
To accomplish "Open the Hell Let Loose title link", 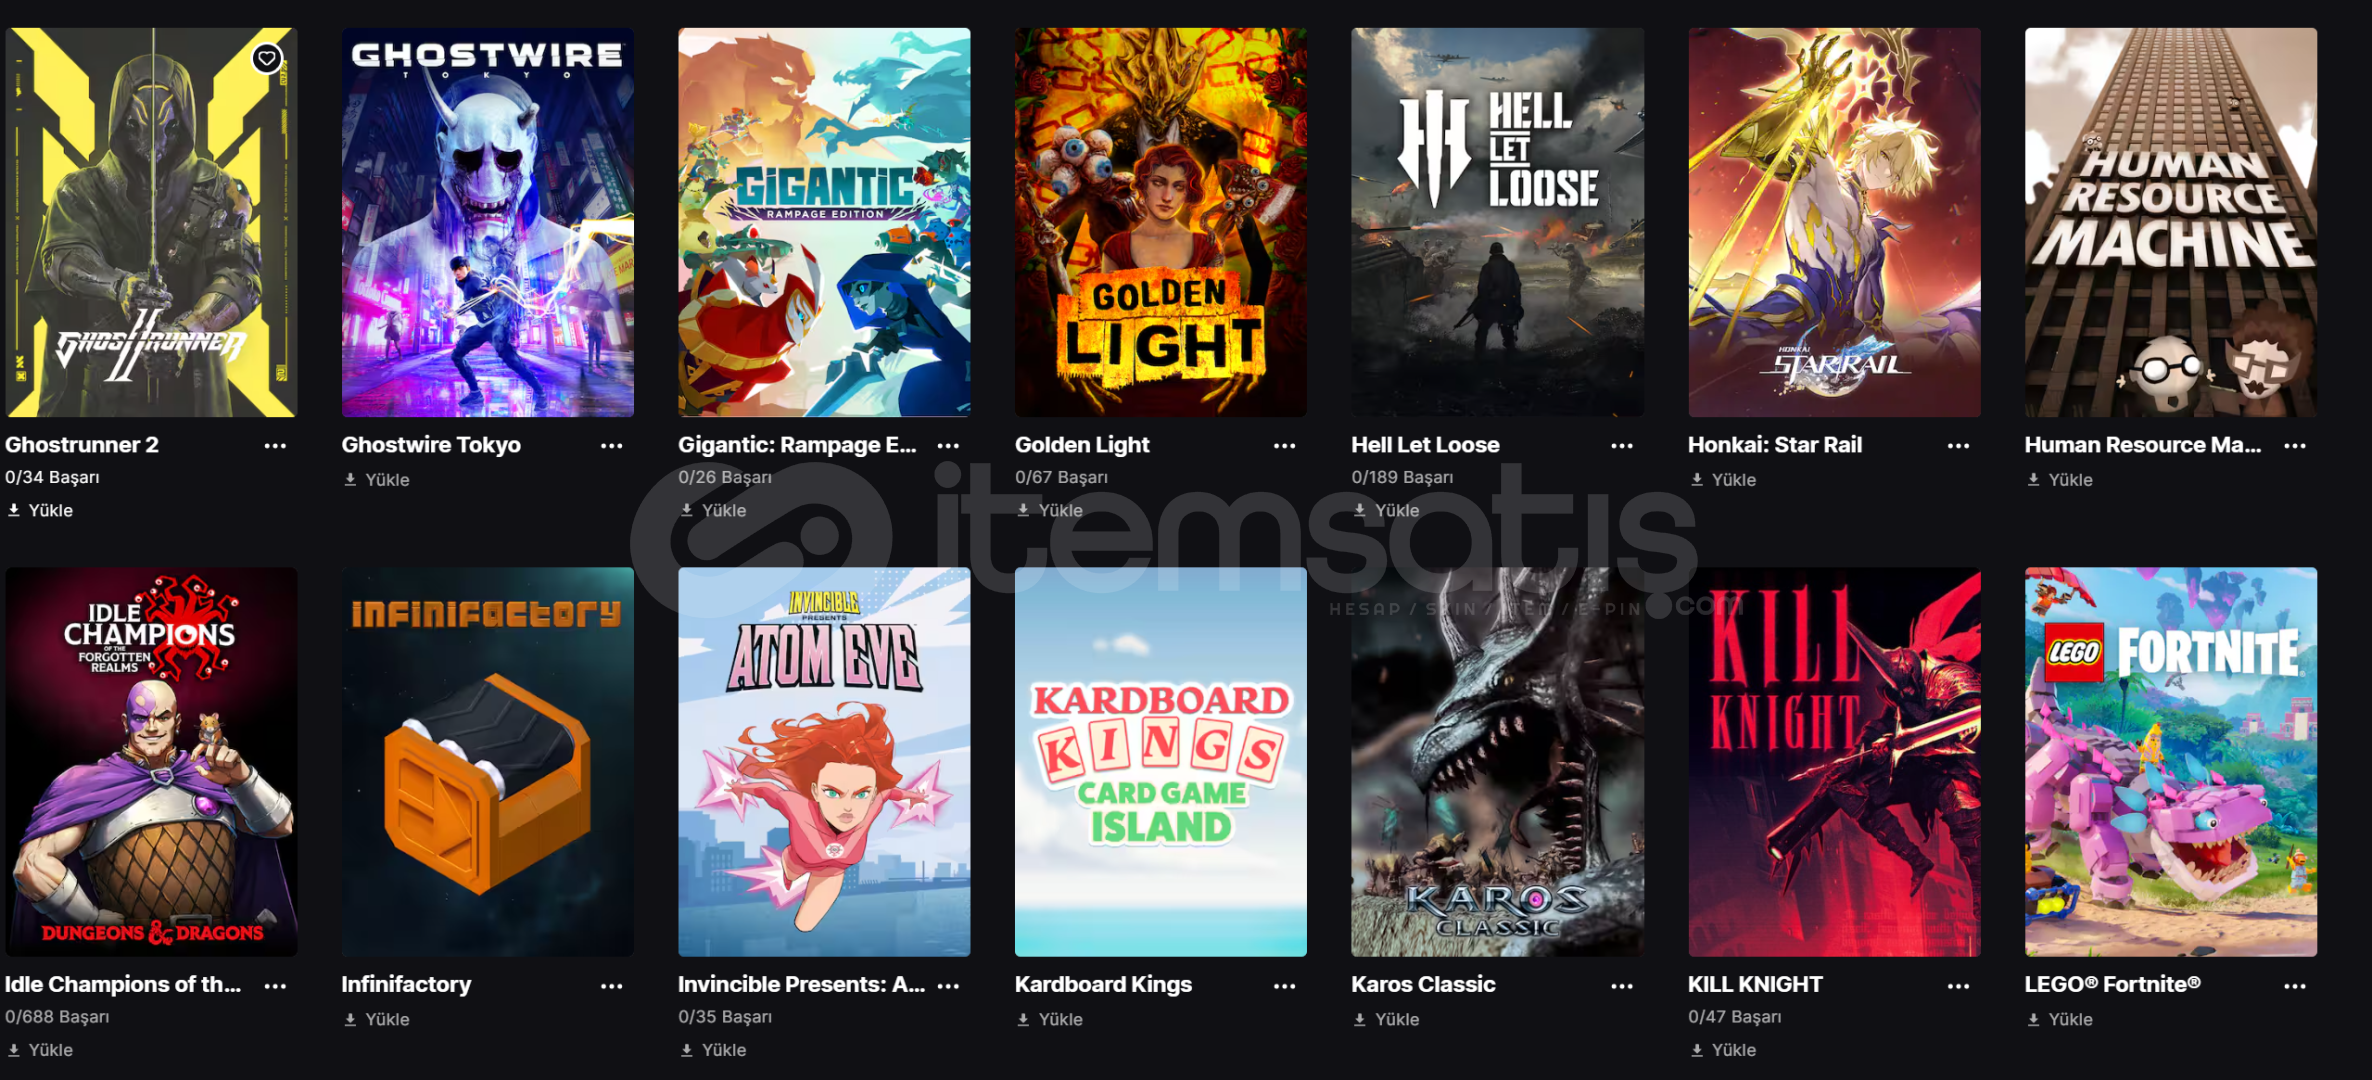I will pos(1425,445).
